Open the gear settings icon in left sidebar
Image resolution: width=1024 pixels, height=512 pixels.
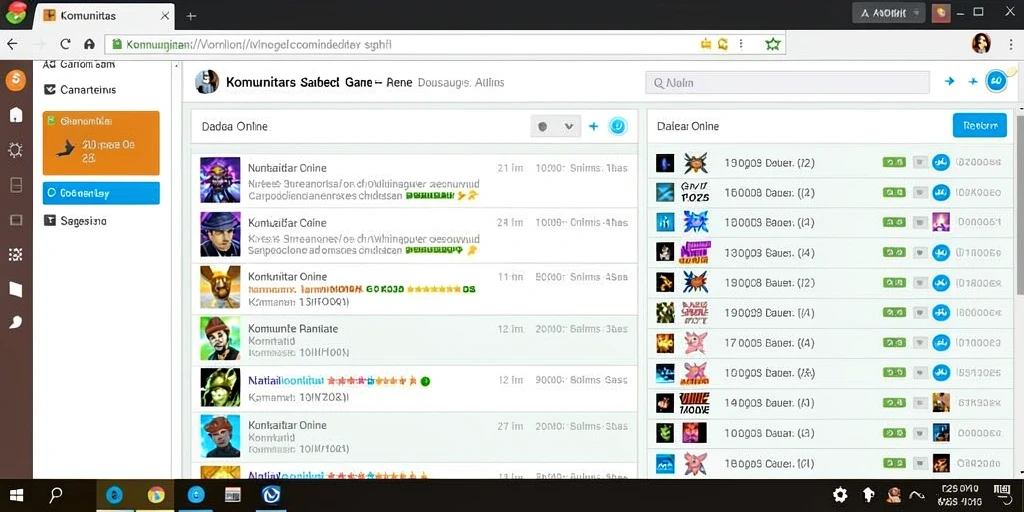[16, 150]
